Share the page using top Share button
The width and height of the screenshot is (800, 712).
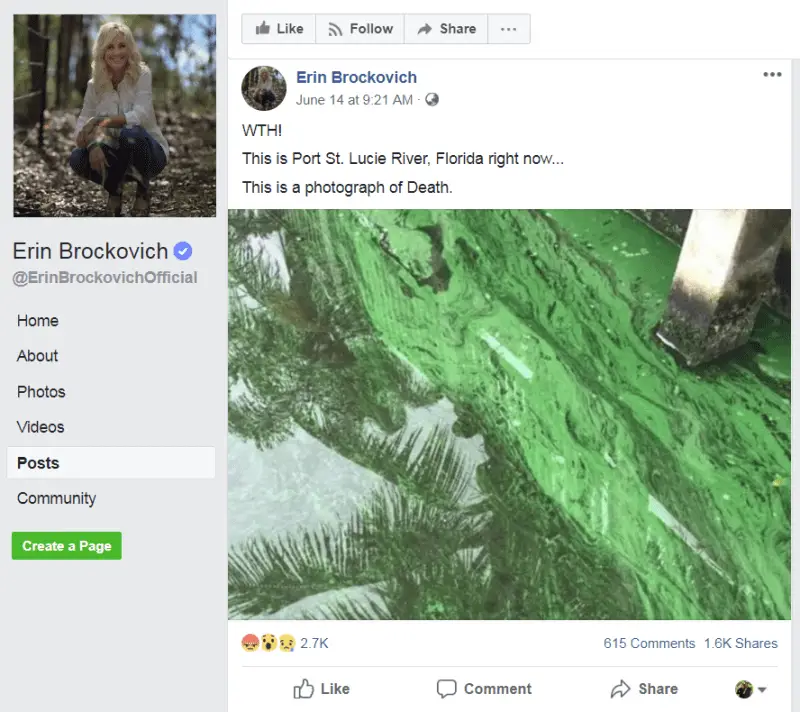(x=446, y=29)
